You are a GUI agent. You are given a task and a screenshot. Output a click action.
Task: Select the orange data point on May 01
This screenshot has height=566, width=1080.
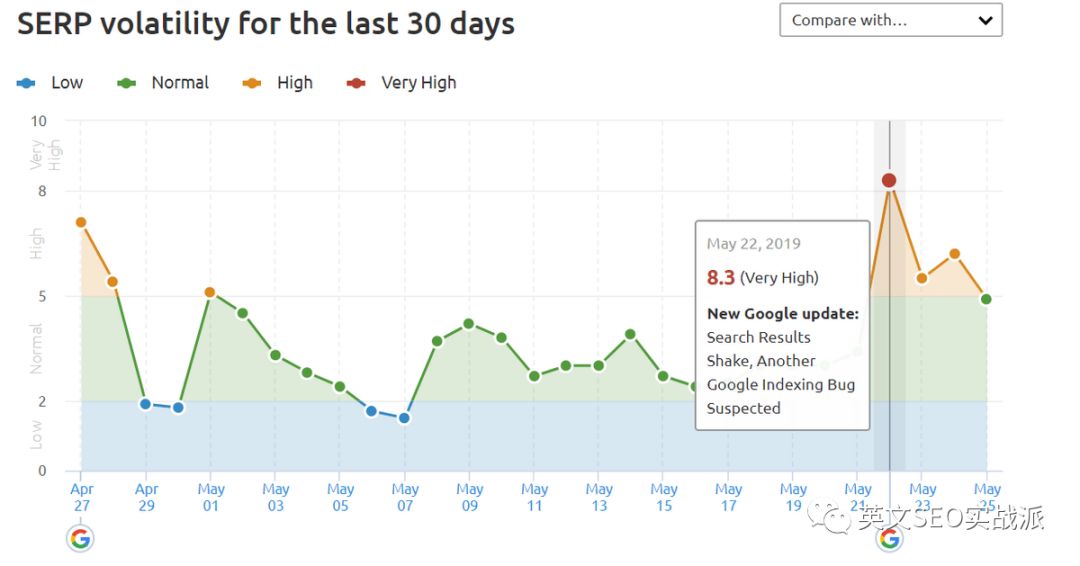210,293
